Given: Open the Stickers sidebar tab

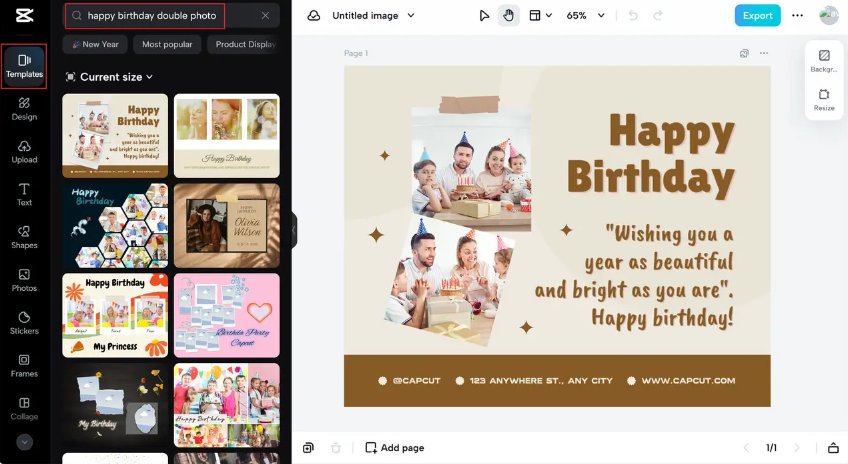Looking at the screenshot, I should [24, 323].
